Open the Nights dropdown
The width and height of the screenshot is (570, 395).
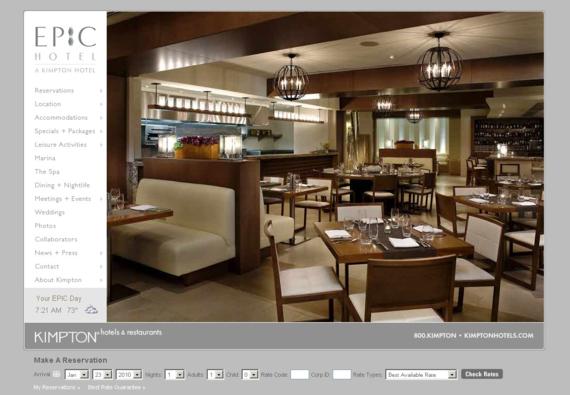point(174,374)
